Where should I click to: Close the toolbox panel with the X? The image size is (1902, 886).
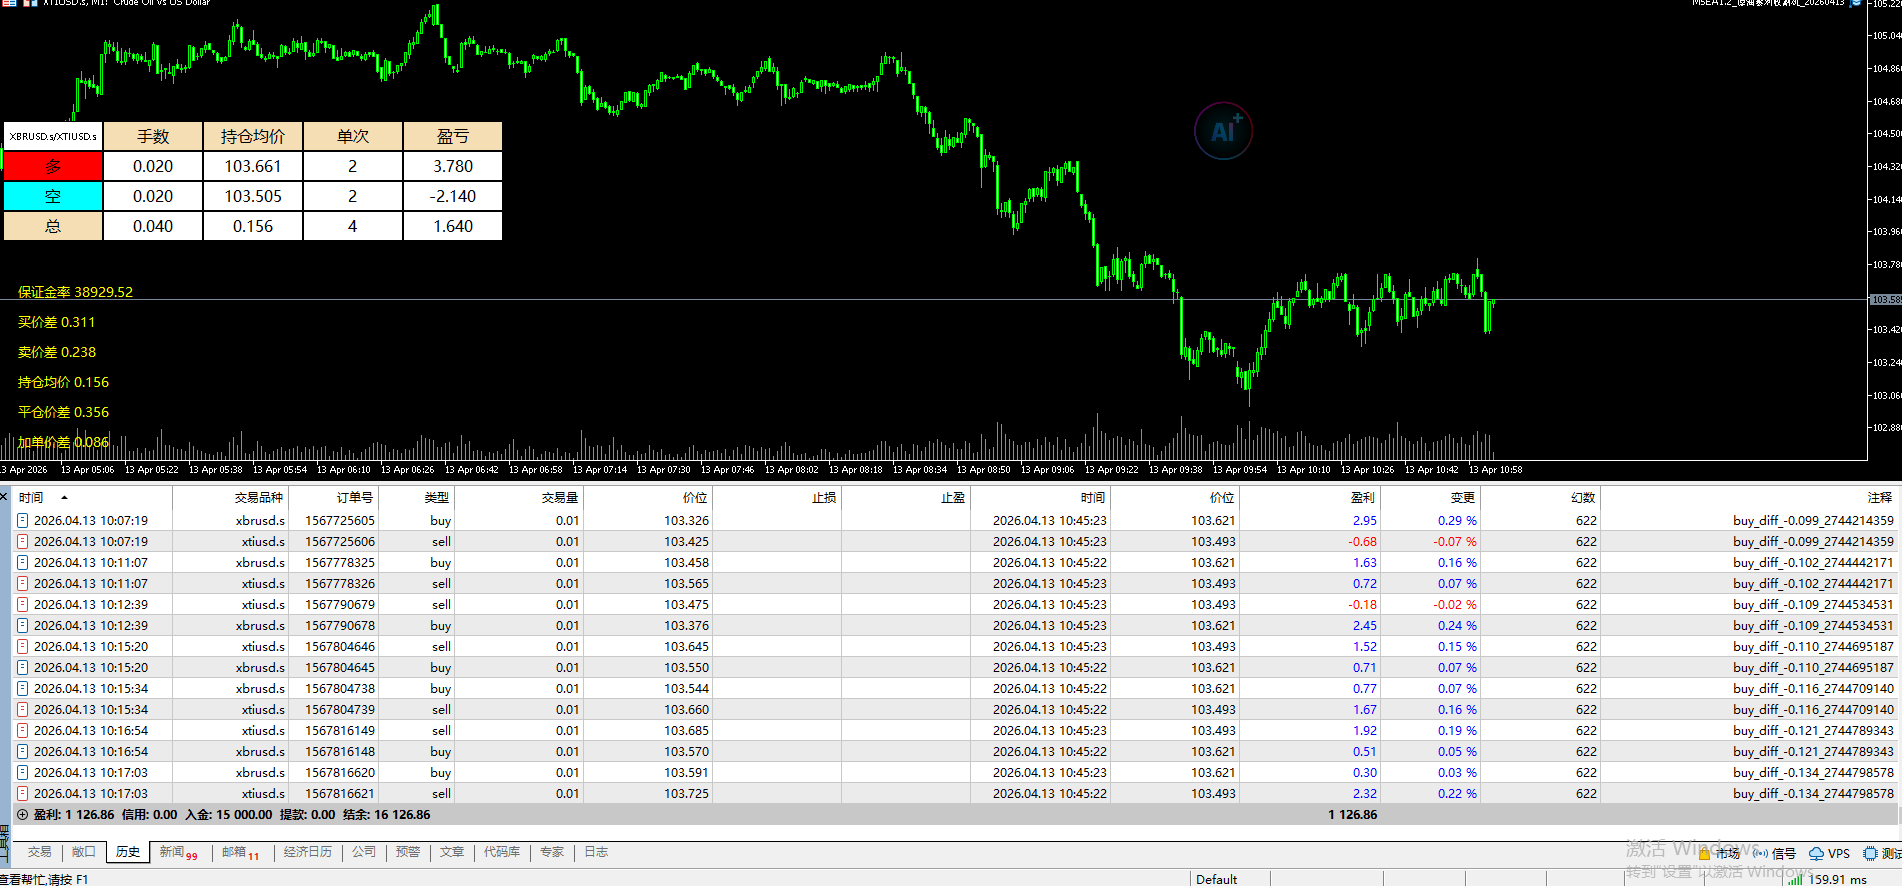click(x=4, y=496)
